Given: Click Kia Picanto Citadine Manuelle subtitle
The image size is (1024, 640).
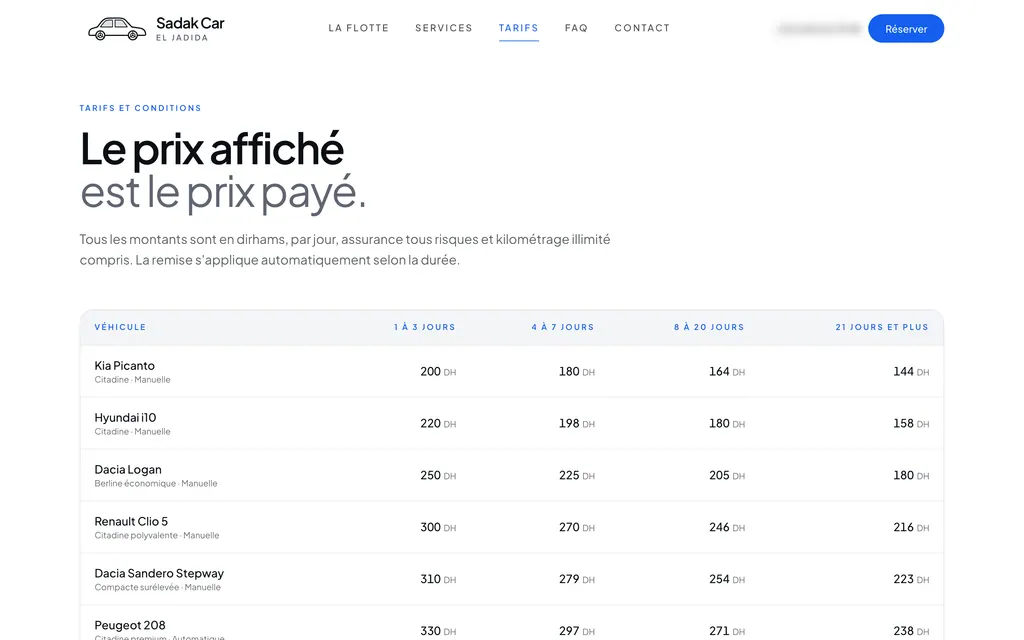Looking at the screenshot, I should pos(133,379).
